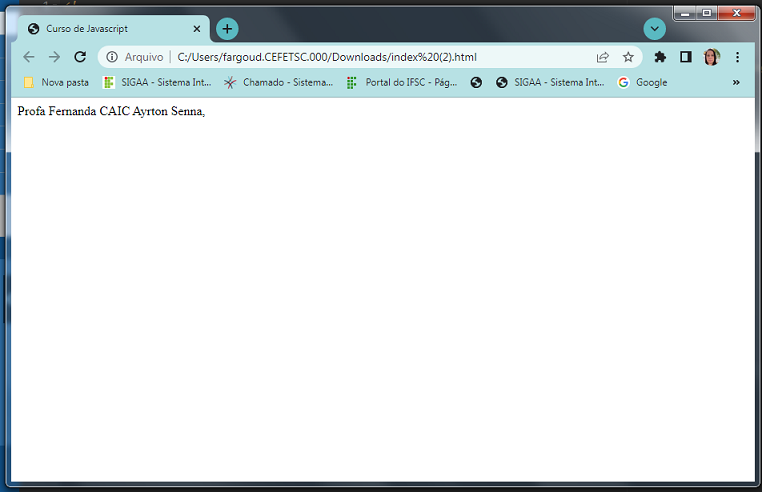The height and width of the screenshot is (492, 762).
Task: Open the user profile avatar
Action: coord(711,57)
